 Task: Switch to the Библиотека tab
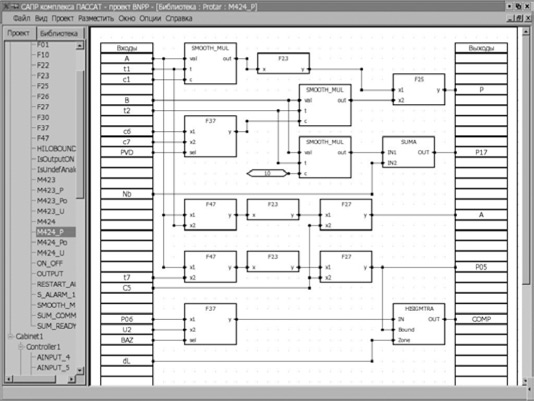(59, 33)
